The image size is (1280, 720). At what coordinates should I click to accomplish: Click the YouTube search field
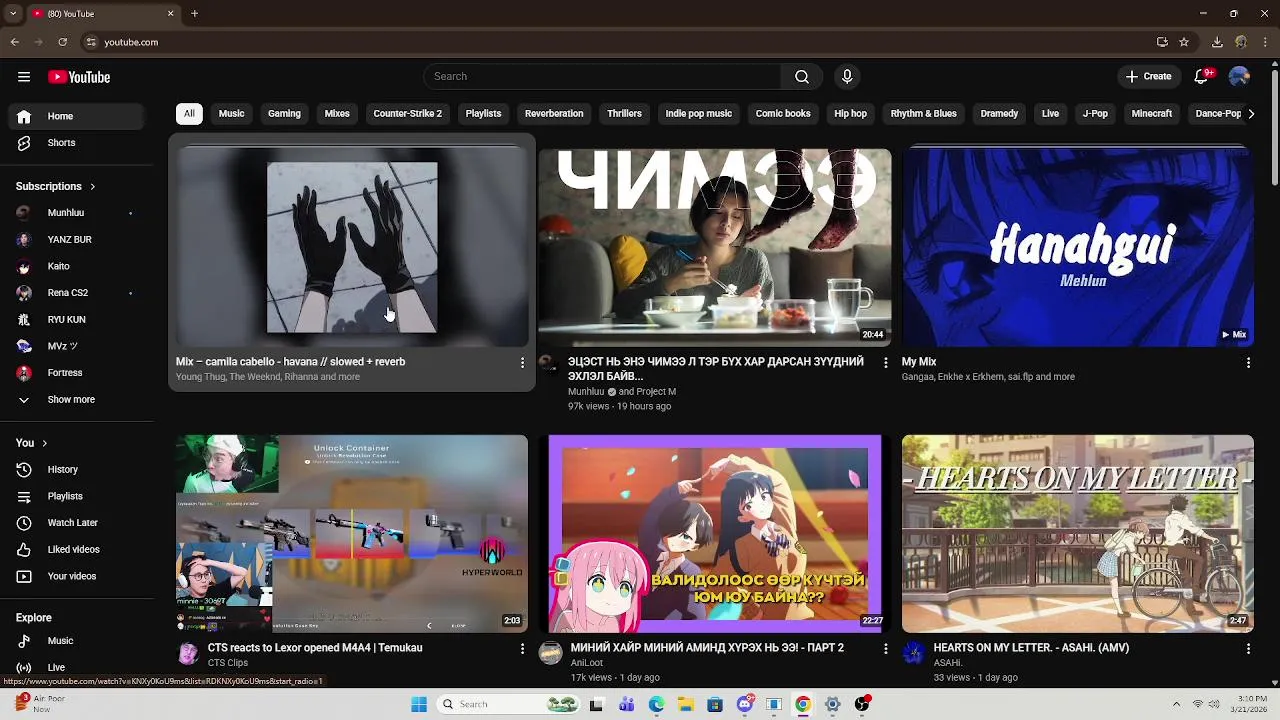(x=602, y=77)
